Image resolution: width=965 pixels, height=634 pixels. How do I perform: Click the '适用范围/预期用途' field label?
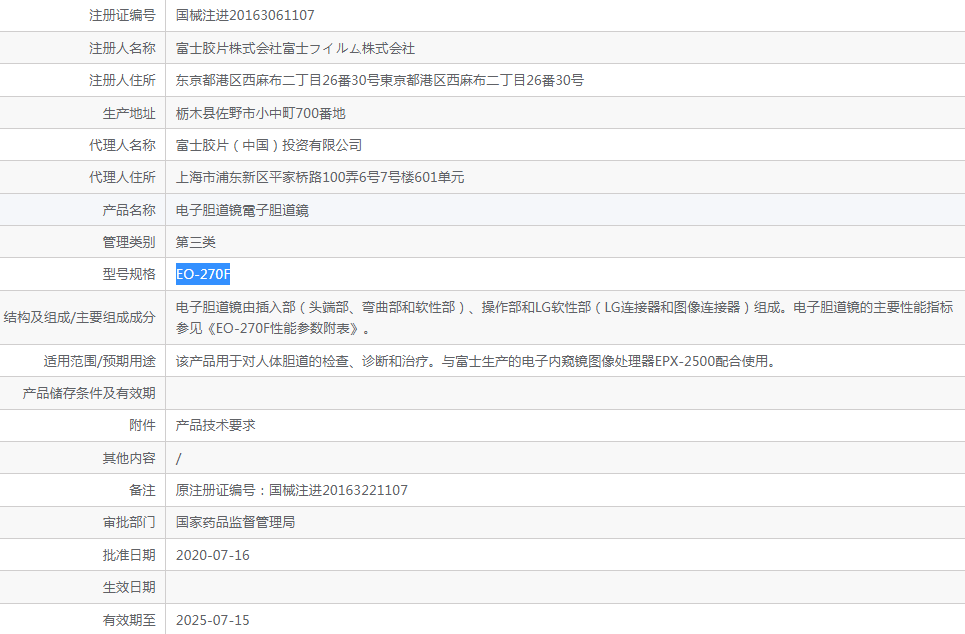pos(99,361)
